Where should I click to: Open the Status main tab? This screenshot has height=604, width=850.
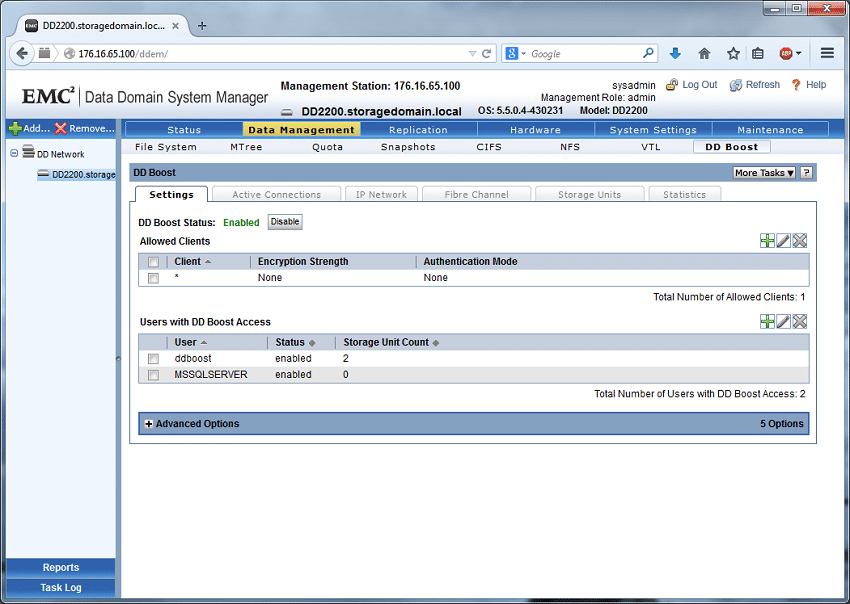pyautogui.click(x=184, y=130)
